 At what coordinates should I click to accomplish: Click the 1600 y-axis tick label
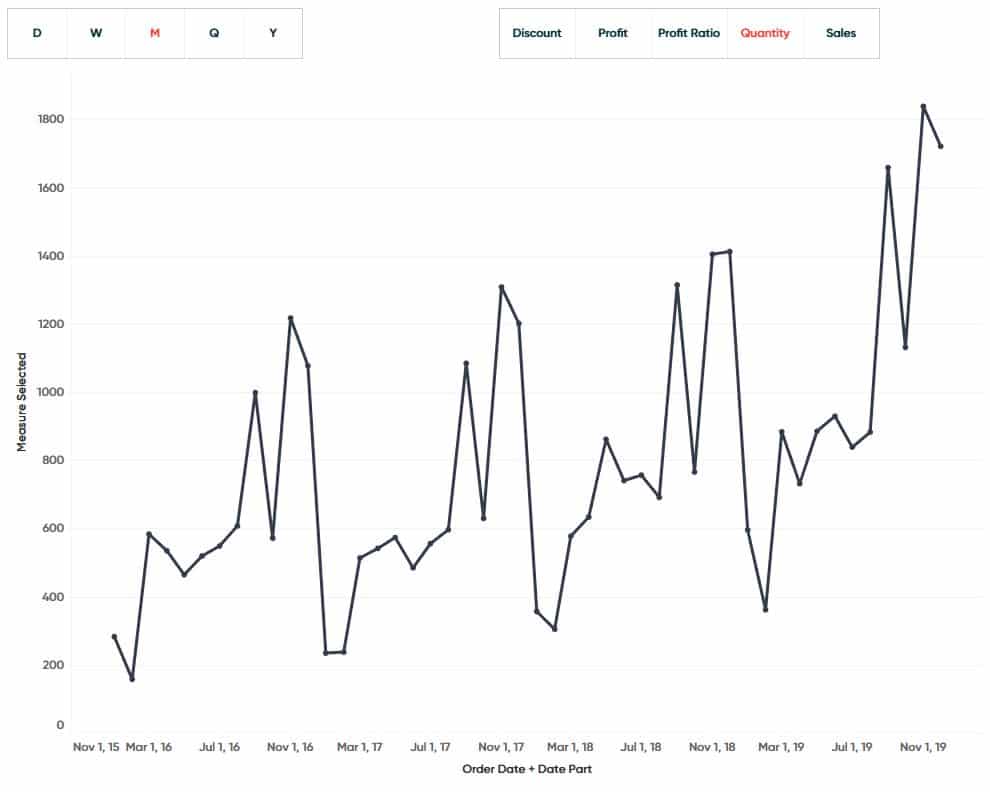[x=51, y=188]
